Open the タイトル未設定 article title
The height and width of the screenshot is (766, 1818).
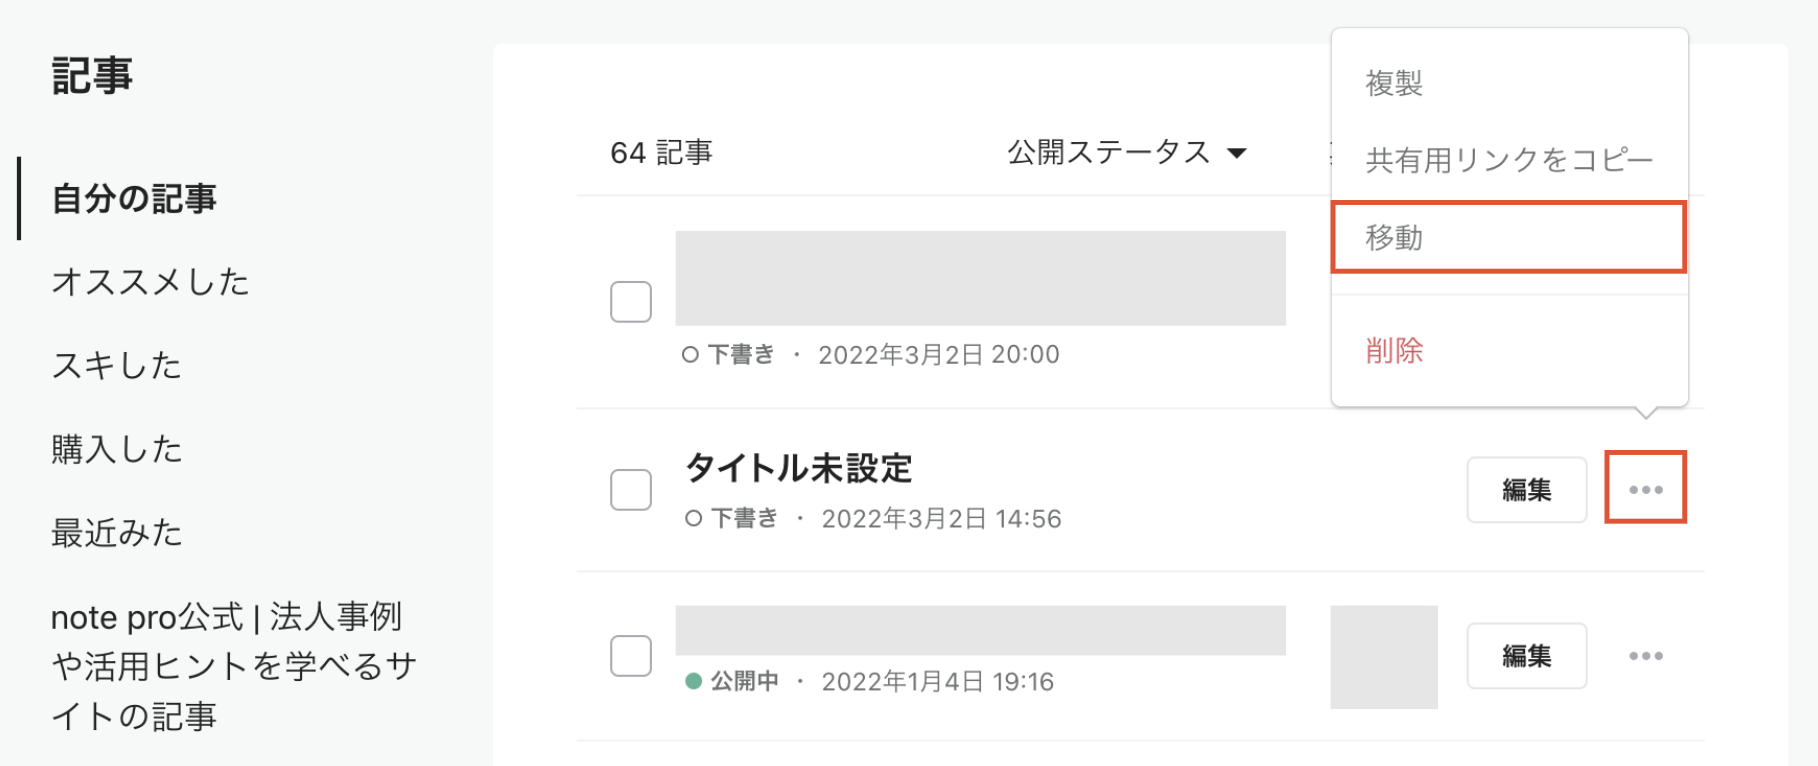pyautogui.click(x=798, y=468)
